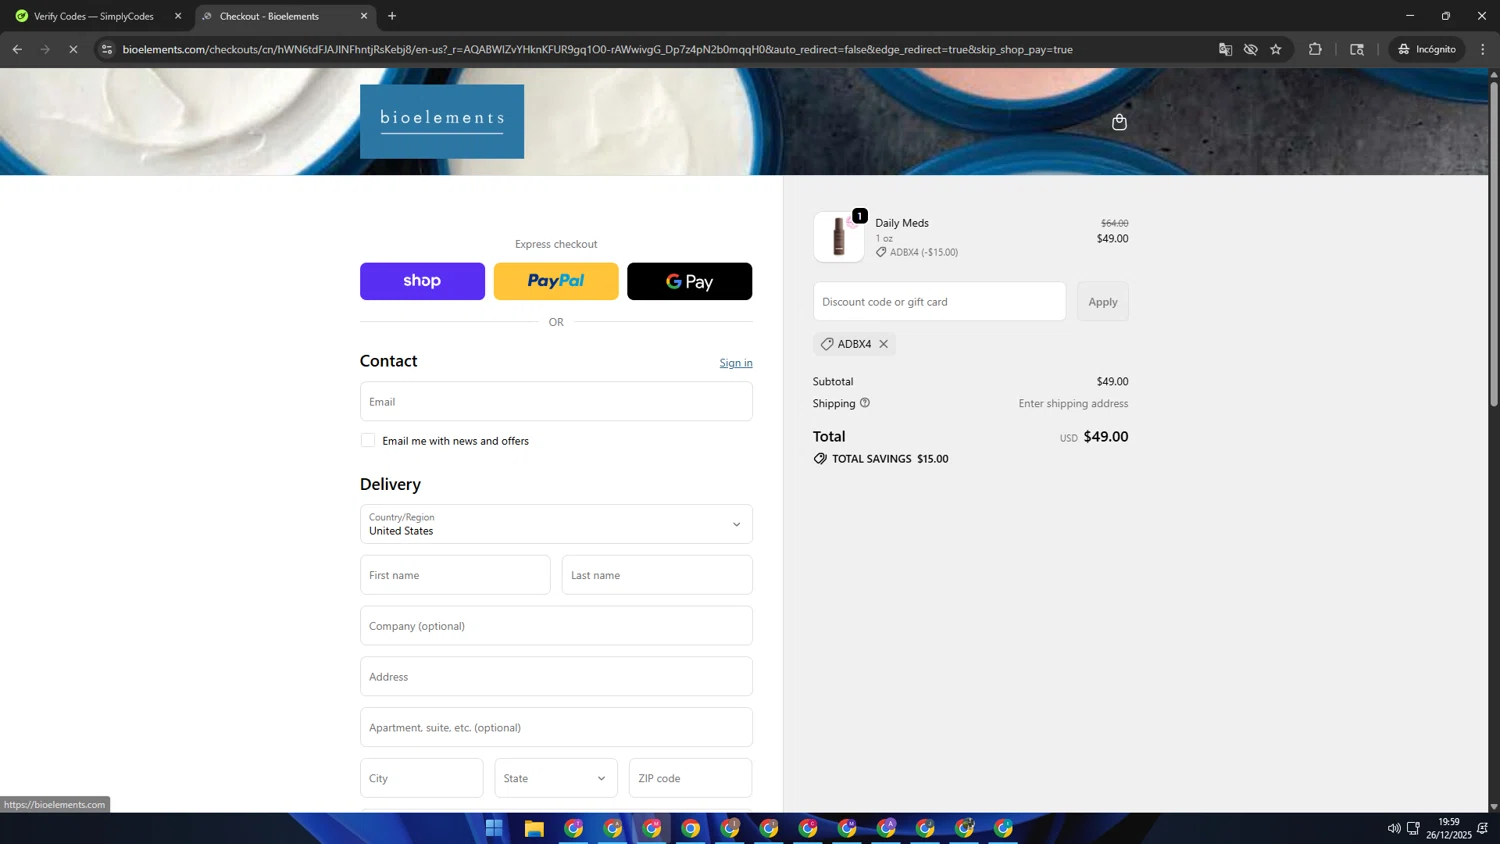The width and height of the screenshot is (1500, 844).
Task: Stop loading the page
Action: pyautogui.click(x=73, y=49)
